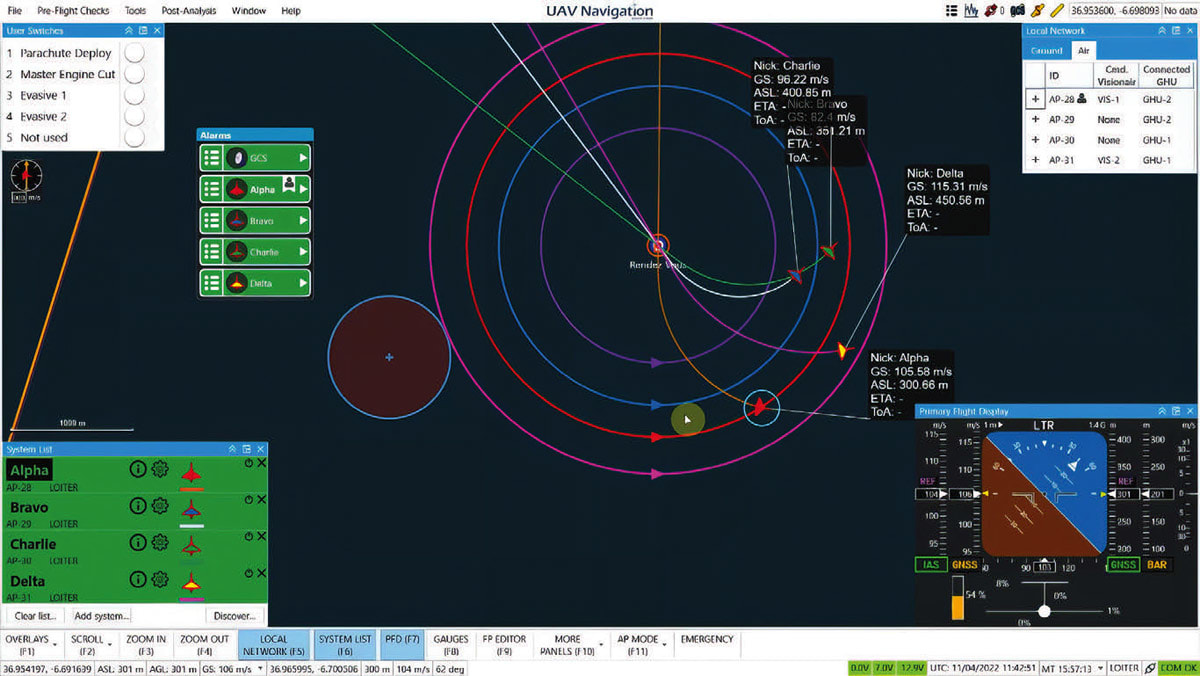Screen dimensions: 1200x676
Task: Click the orange 54% throttle bar
Action: click(x=956, y=598)
